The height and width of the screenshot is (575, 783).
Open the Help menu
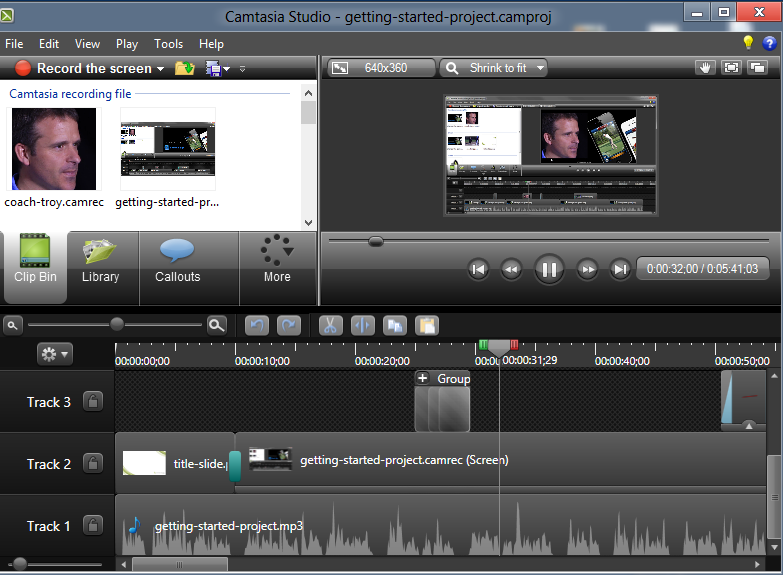211,44
